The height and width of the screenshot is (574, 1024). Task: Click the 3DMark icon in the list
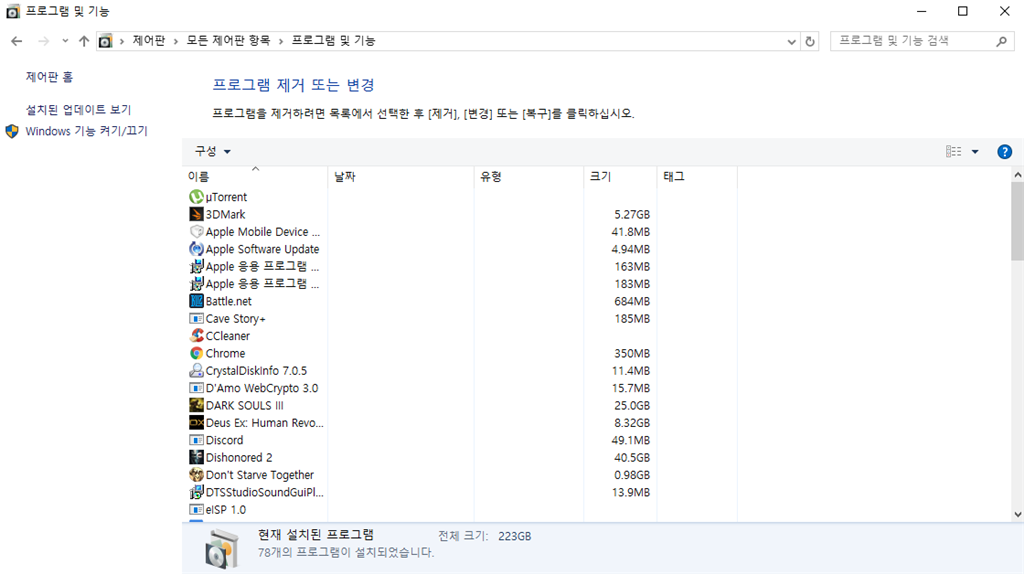[196, 214]
